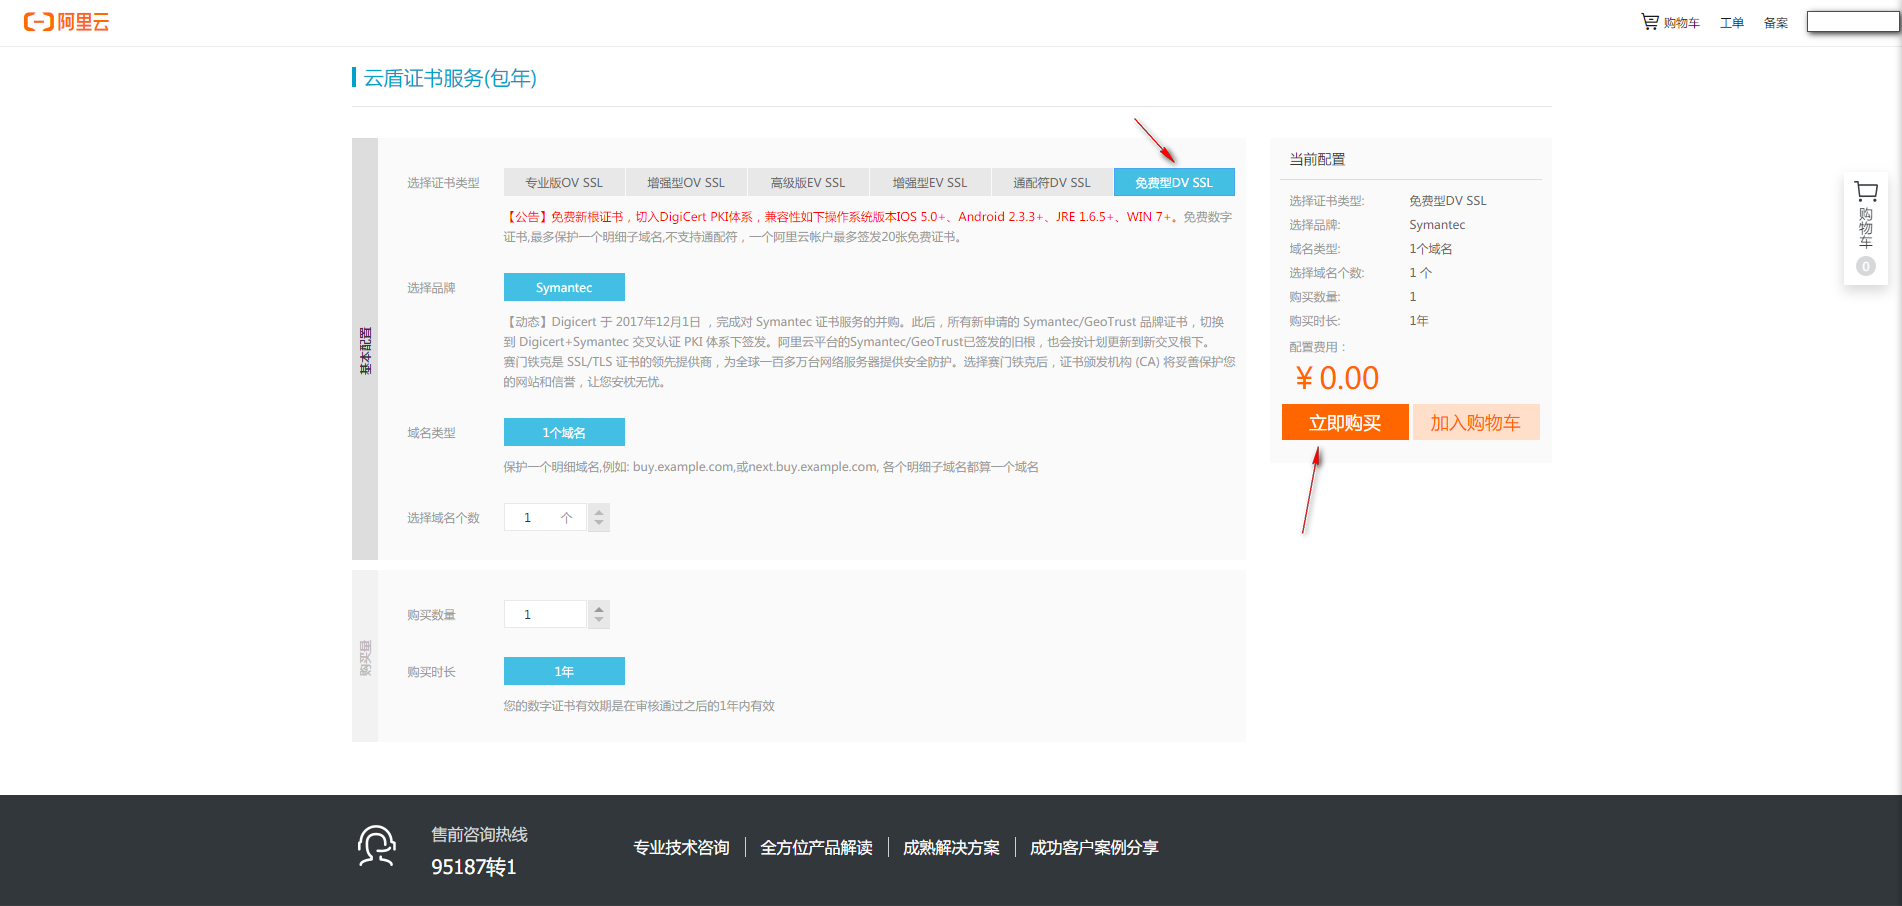The width and height of the screenshot is (1902, 906).
Task: Click 立即购买 buy now button
Action: pos(1345,422)
